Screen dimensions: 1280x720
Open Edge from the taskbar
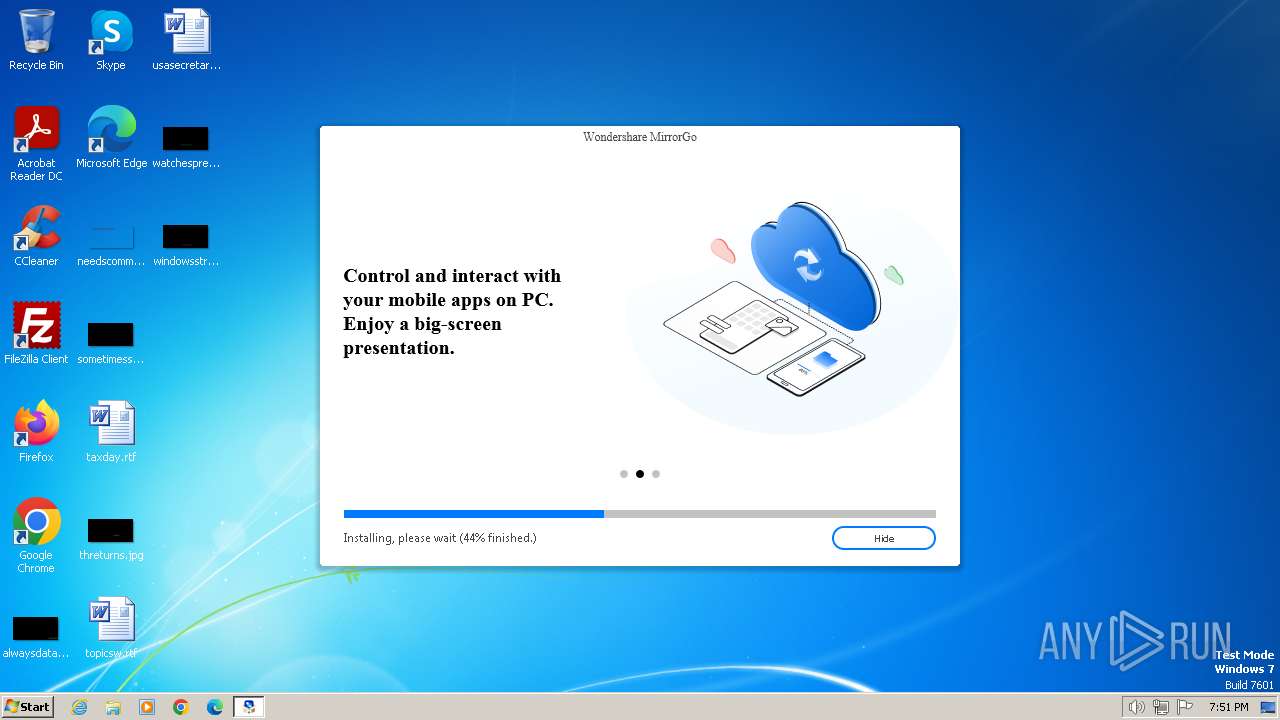point(215,707)
